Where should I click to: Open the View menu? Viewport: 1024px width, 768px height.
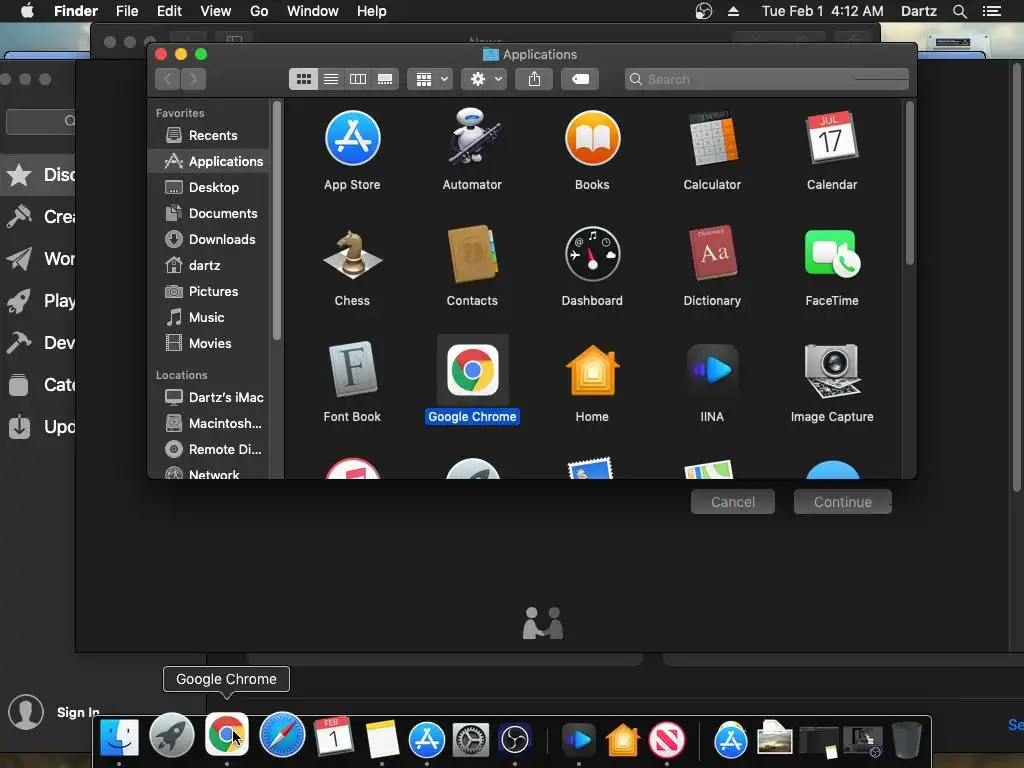[x=216, y=11]
